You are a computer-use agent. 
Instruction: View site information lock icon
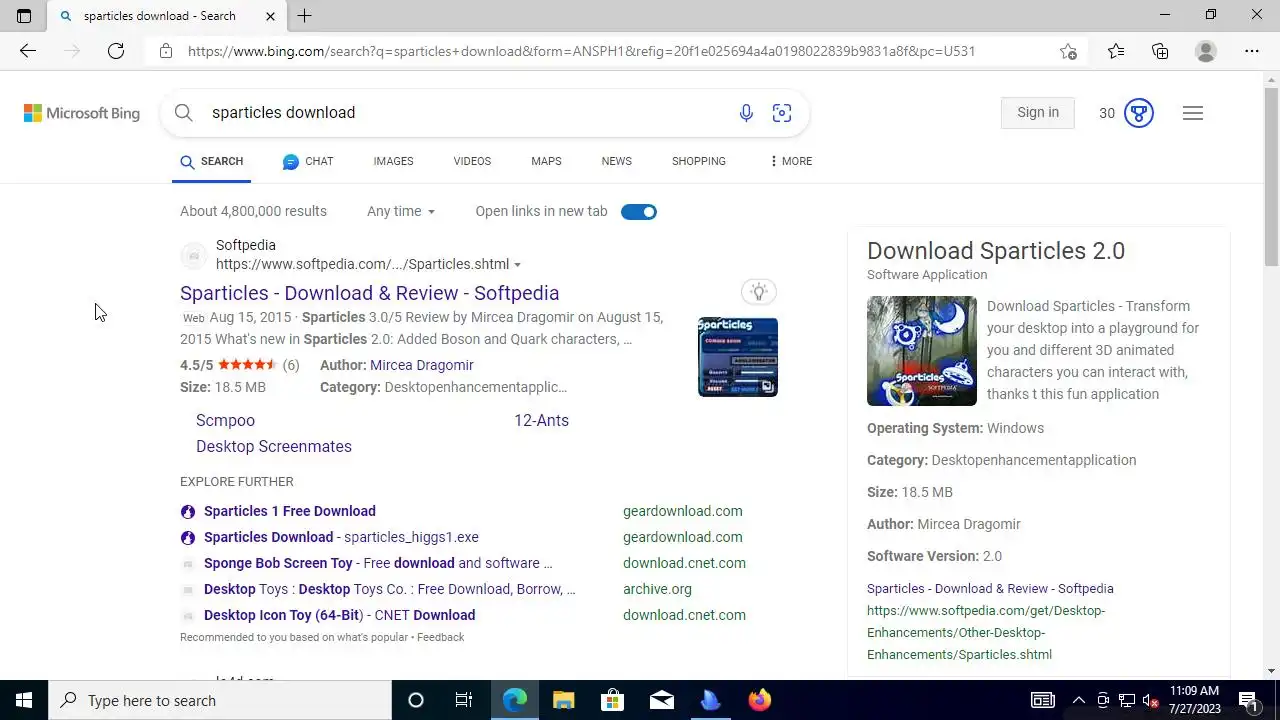pyautogui.click(x=166, y=51)
